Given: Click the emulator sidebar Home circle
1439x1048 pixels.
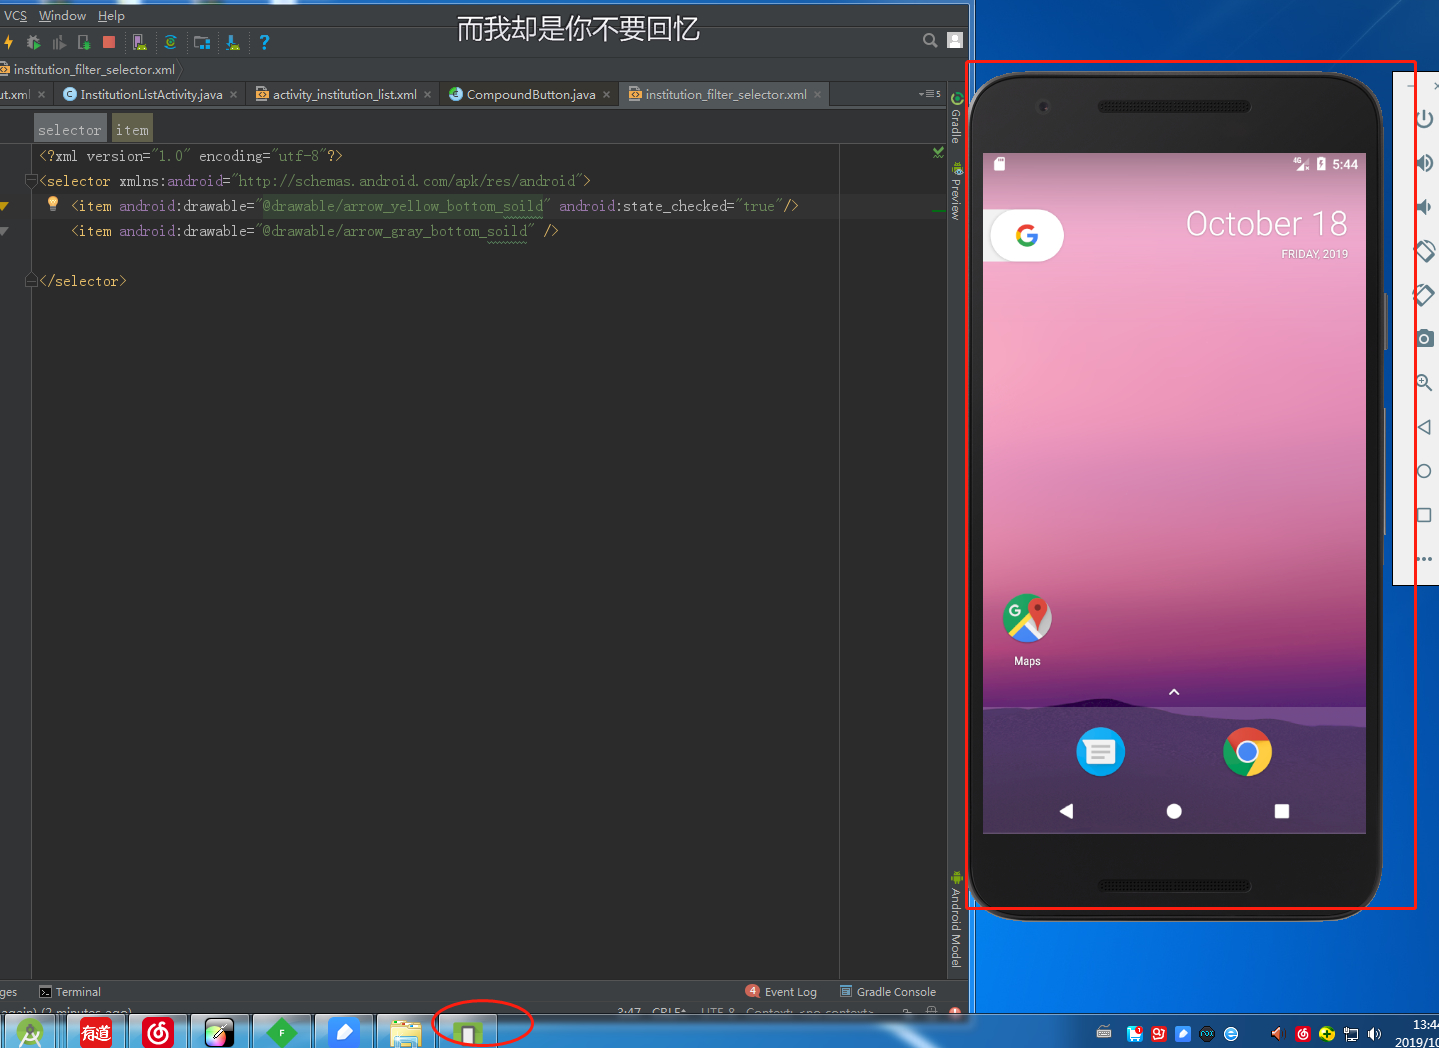Looking at the screenshot, I should pyautogui.click(x=1425, y=471).
